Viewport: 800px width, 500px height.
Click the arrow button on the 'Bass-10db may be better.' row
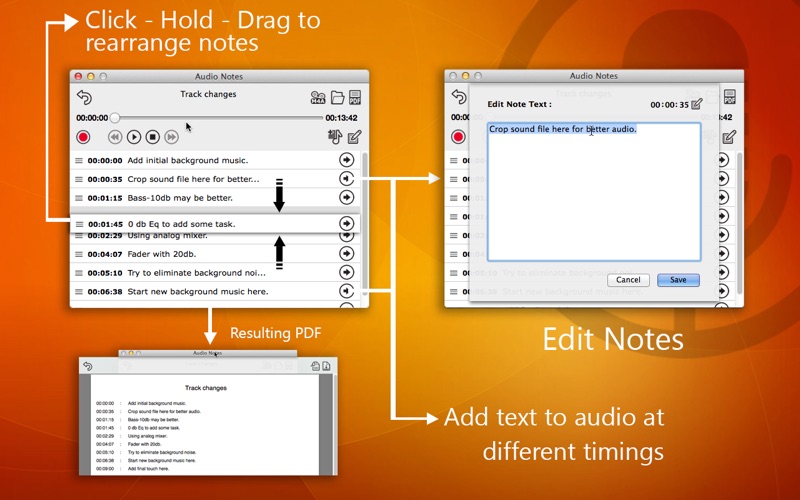tap(346, 197)
